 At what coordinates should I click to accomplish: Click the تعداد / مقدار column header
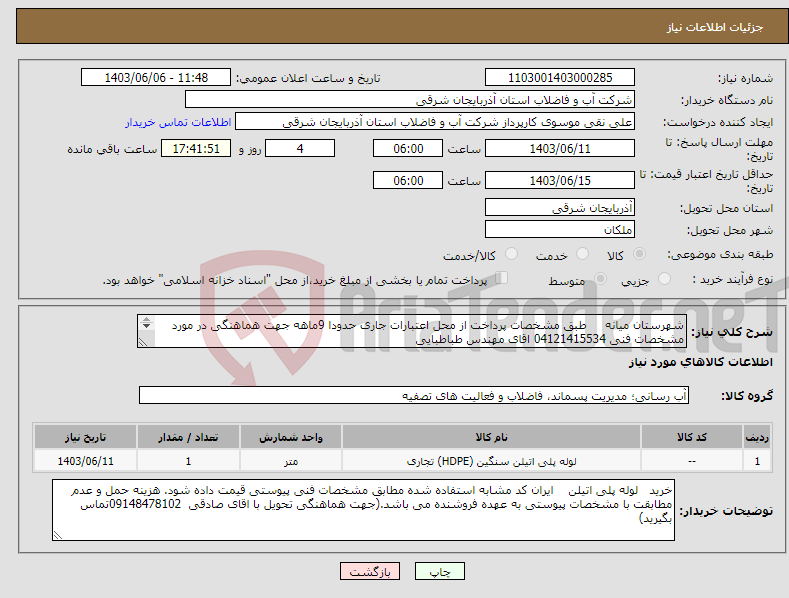188,437
